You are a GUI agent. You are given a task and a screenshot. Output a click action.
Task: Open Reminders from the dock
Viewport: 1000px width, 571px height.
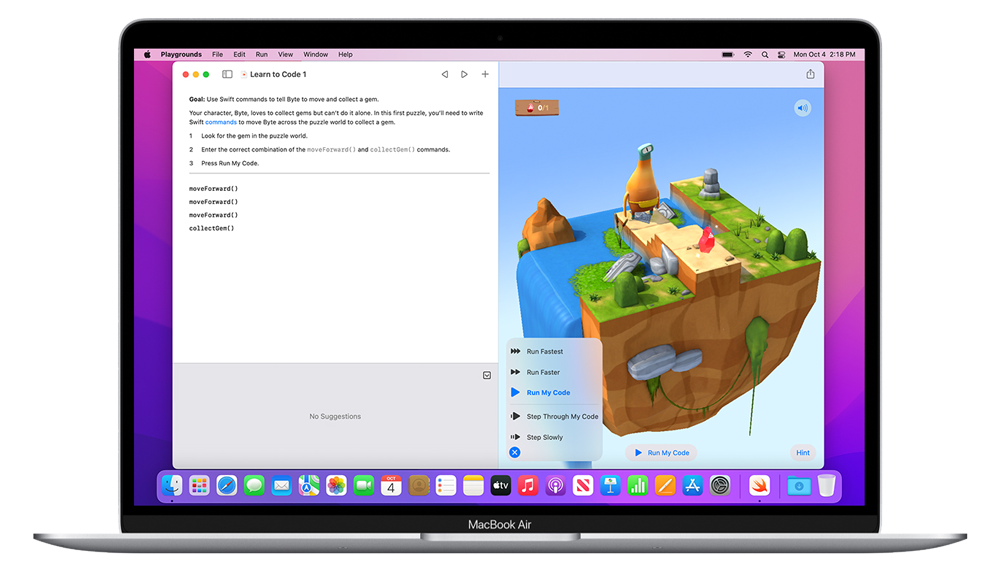(x=446, y=486)
